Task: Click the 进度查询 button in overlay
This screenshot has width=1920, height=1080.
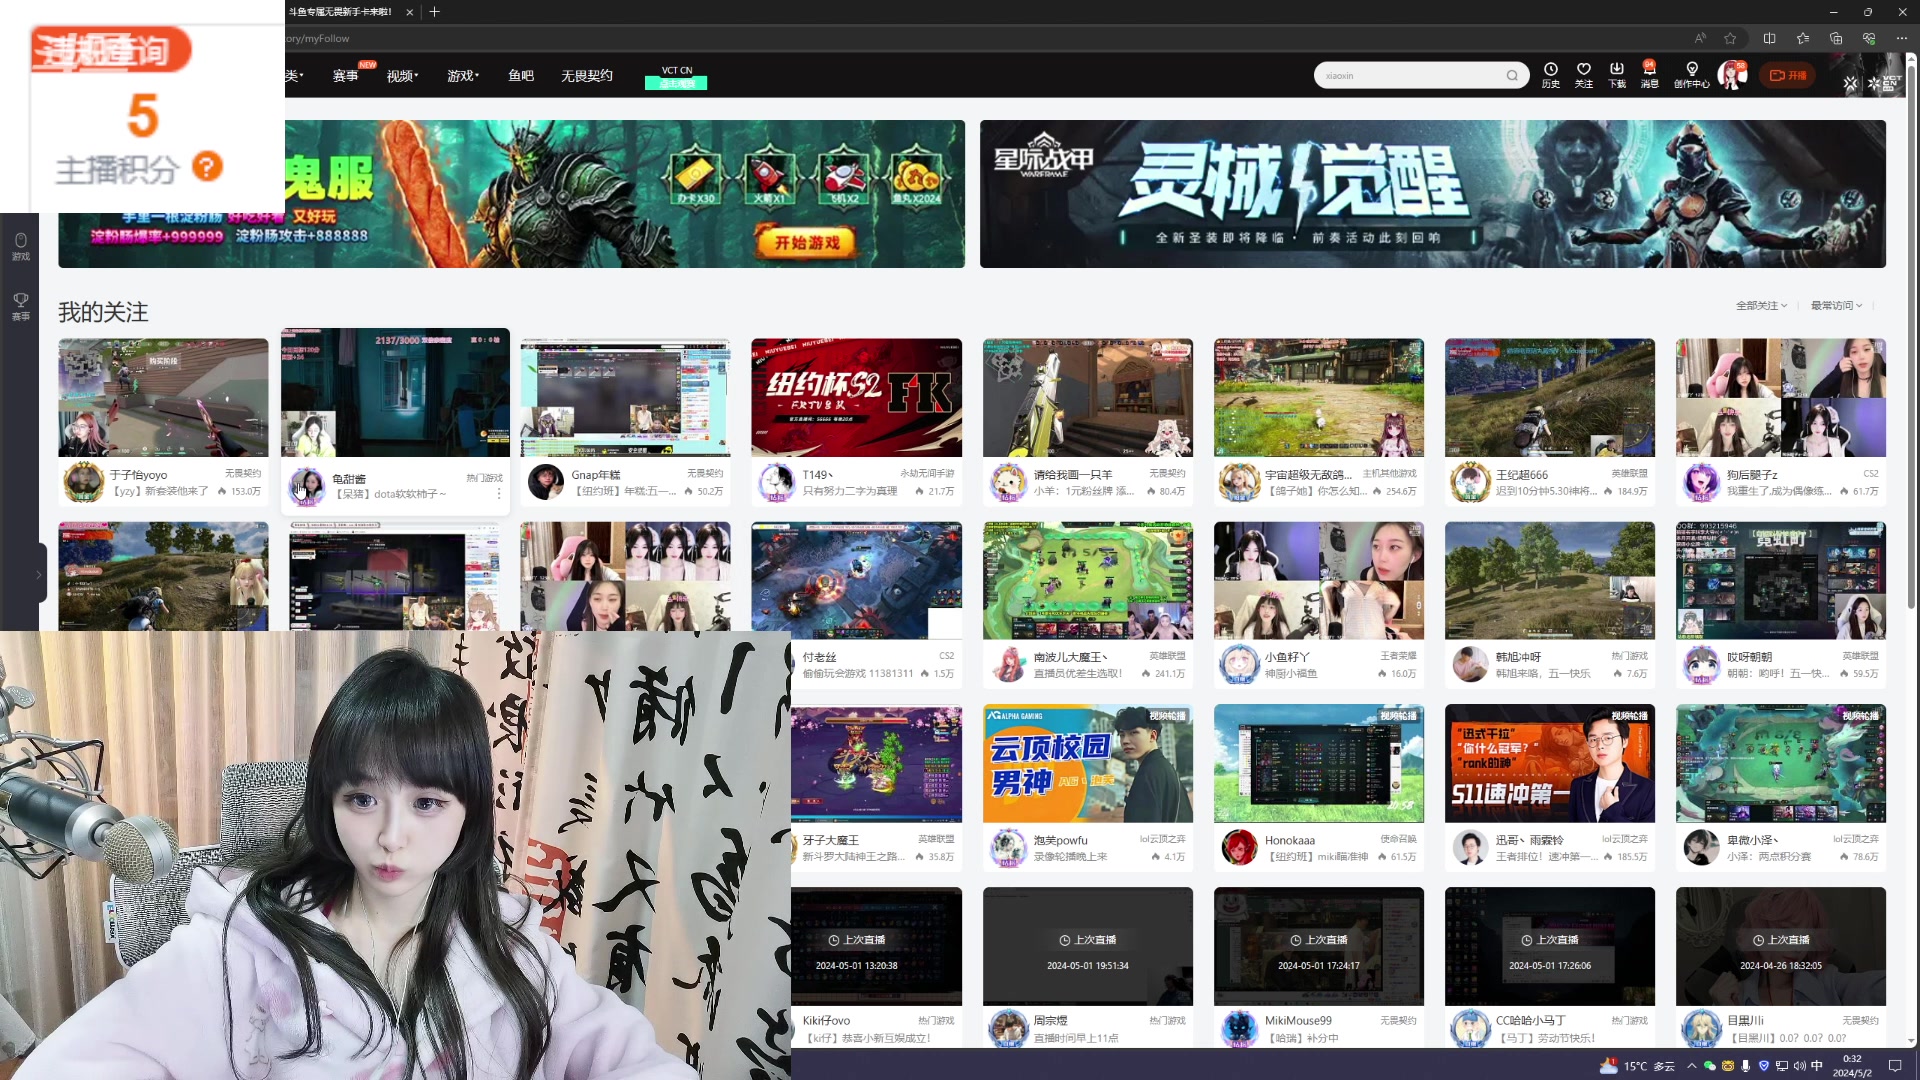Action: click(110, 50)
